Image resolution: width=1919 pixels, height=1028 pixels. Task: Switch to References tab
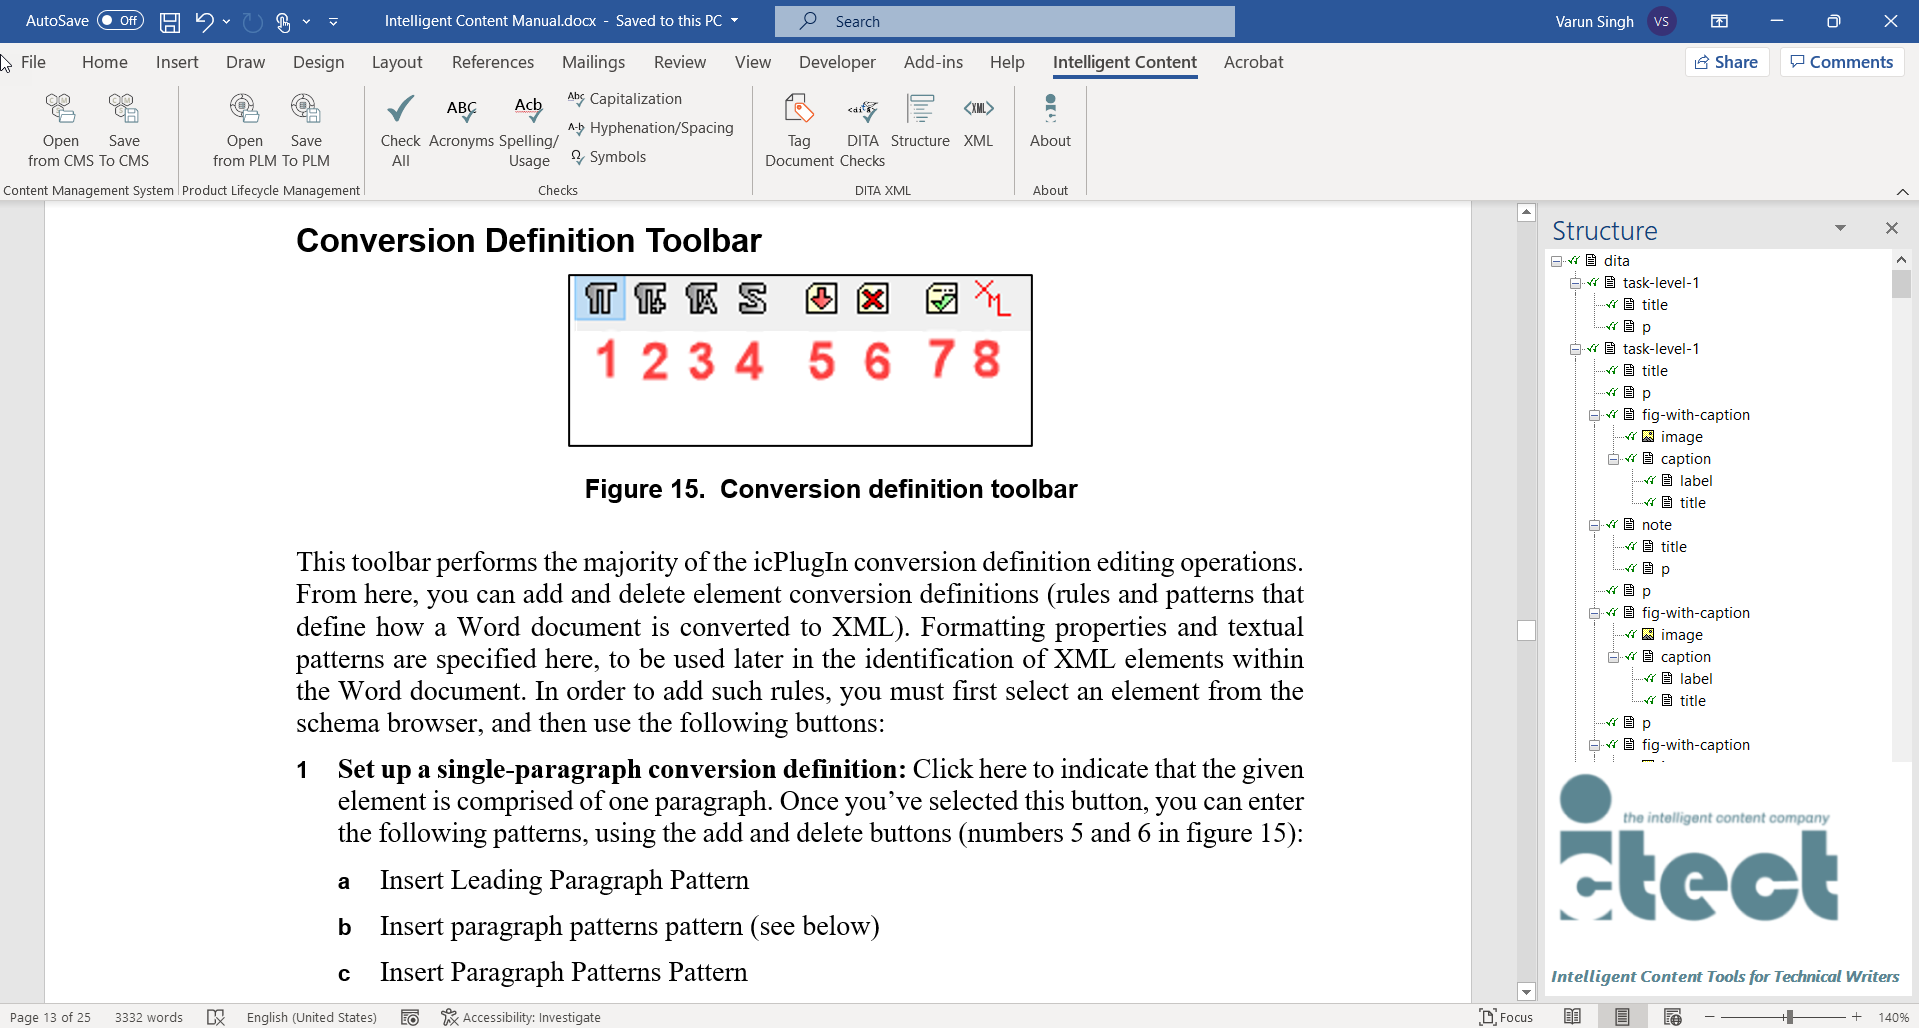pos(493,62)
